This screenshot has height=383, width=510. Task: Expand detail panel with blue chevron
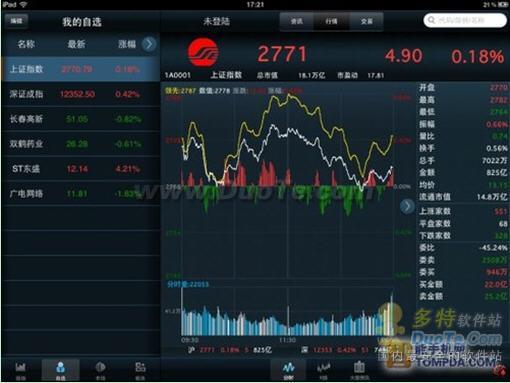click(x=407, y=206)
